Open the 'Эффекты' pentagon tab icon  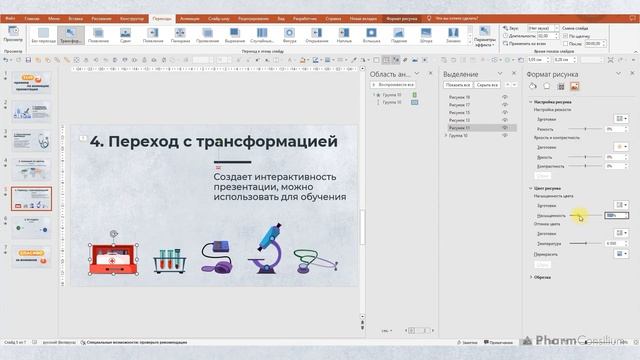[x=547, y=86]
